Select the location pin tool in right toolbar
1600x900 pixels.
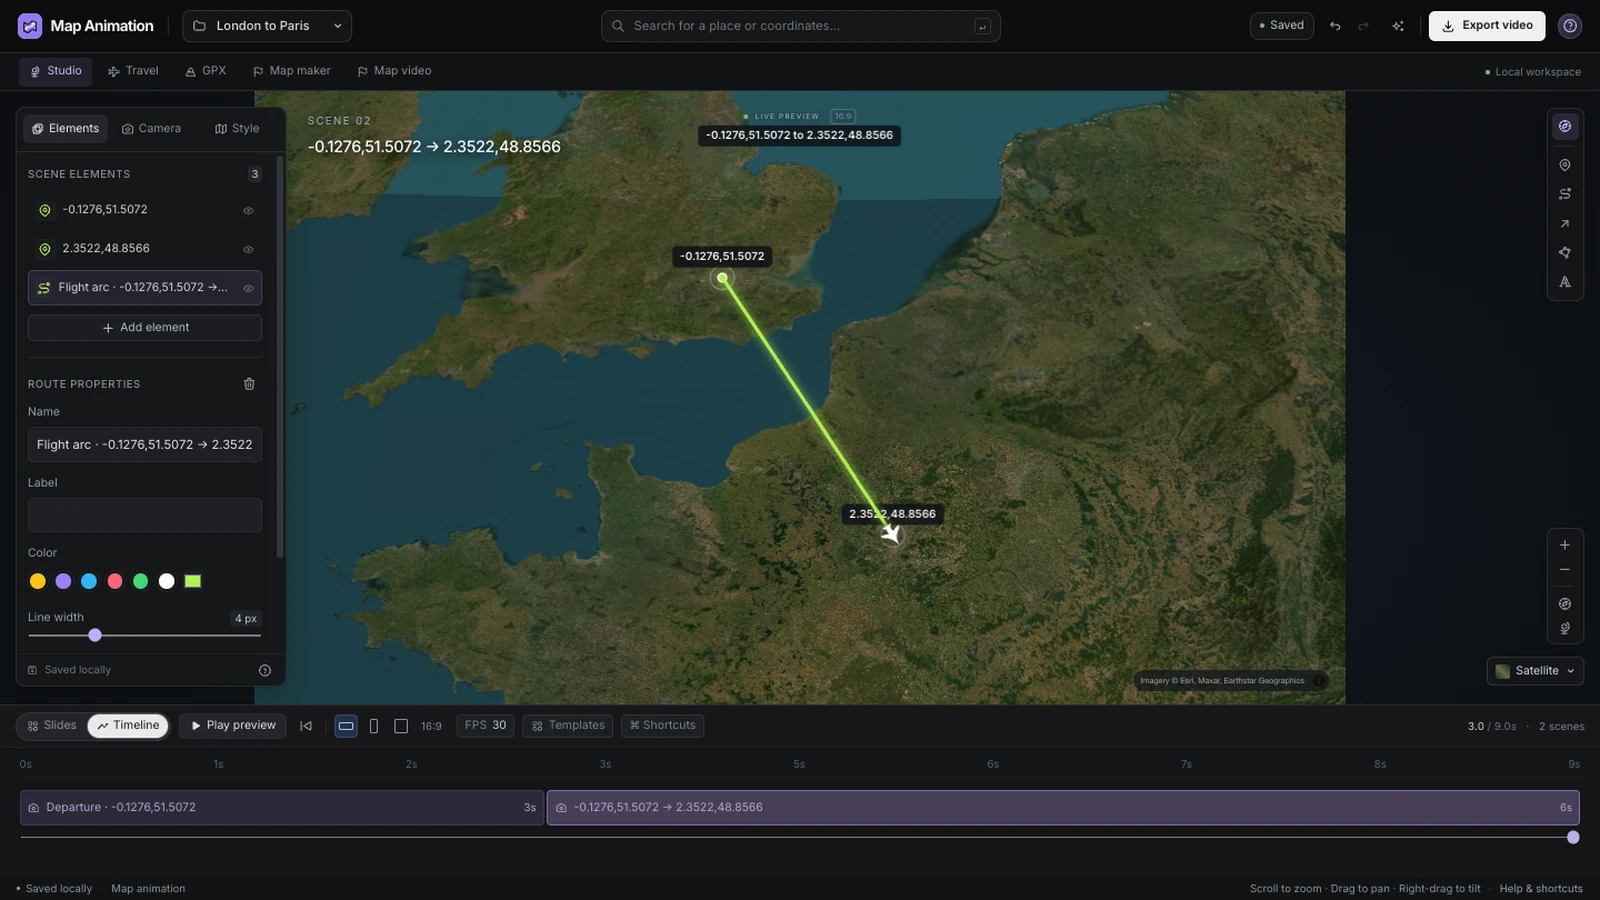point(1565,165)
